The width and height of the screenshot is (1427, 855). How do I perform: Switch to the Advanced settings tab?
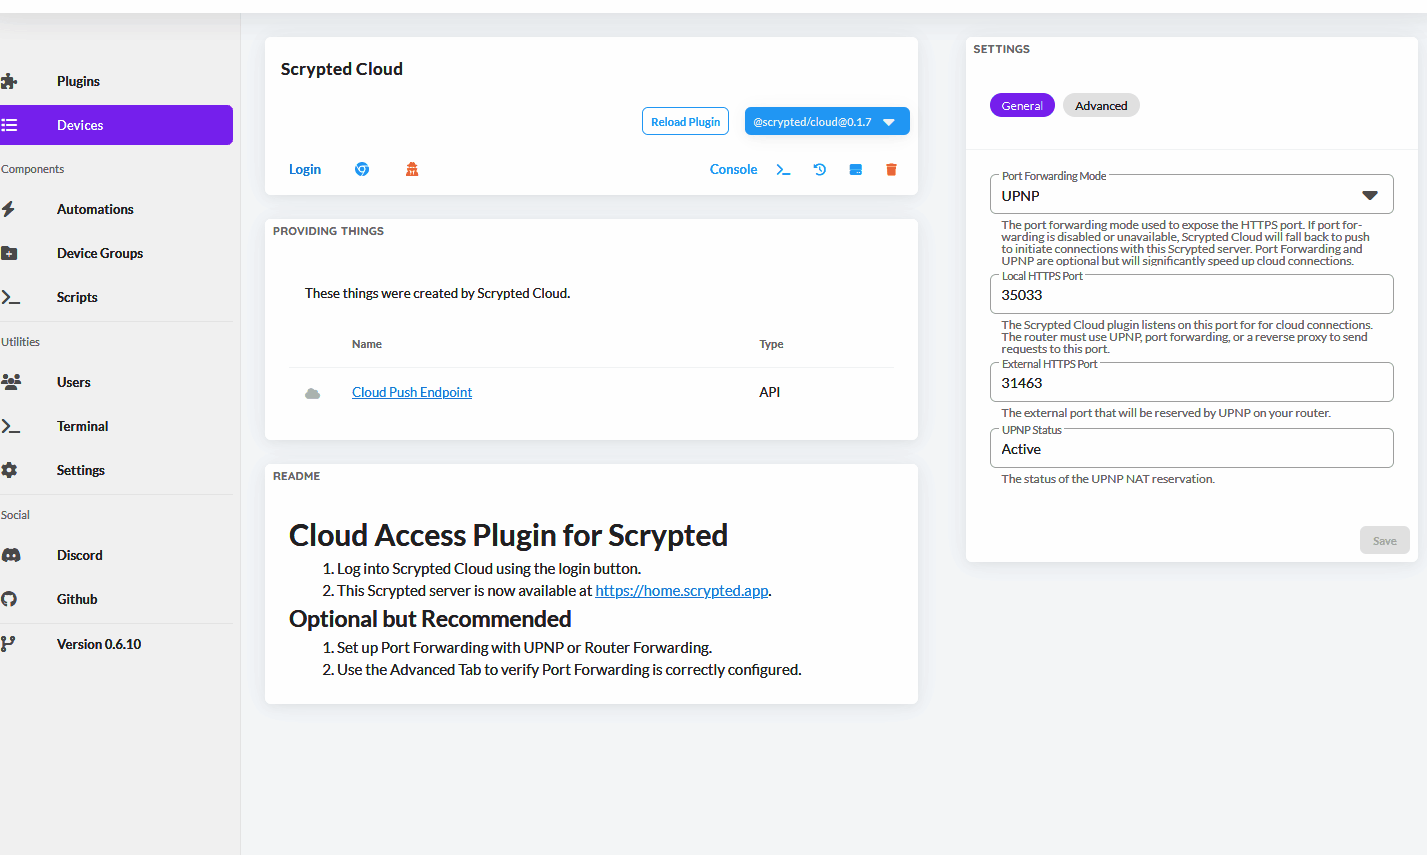click(x=1101, y=105)
